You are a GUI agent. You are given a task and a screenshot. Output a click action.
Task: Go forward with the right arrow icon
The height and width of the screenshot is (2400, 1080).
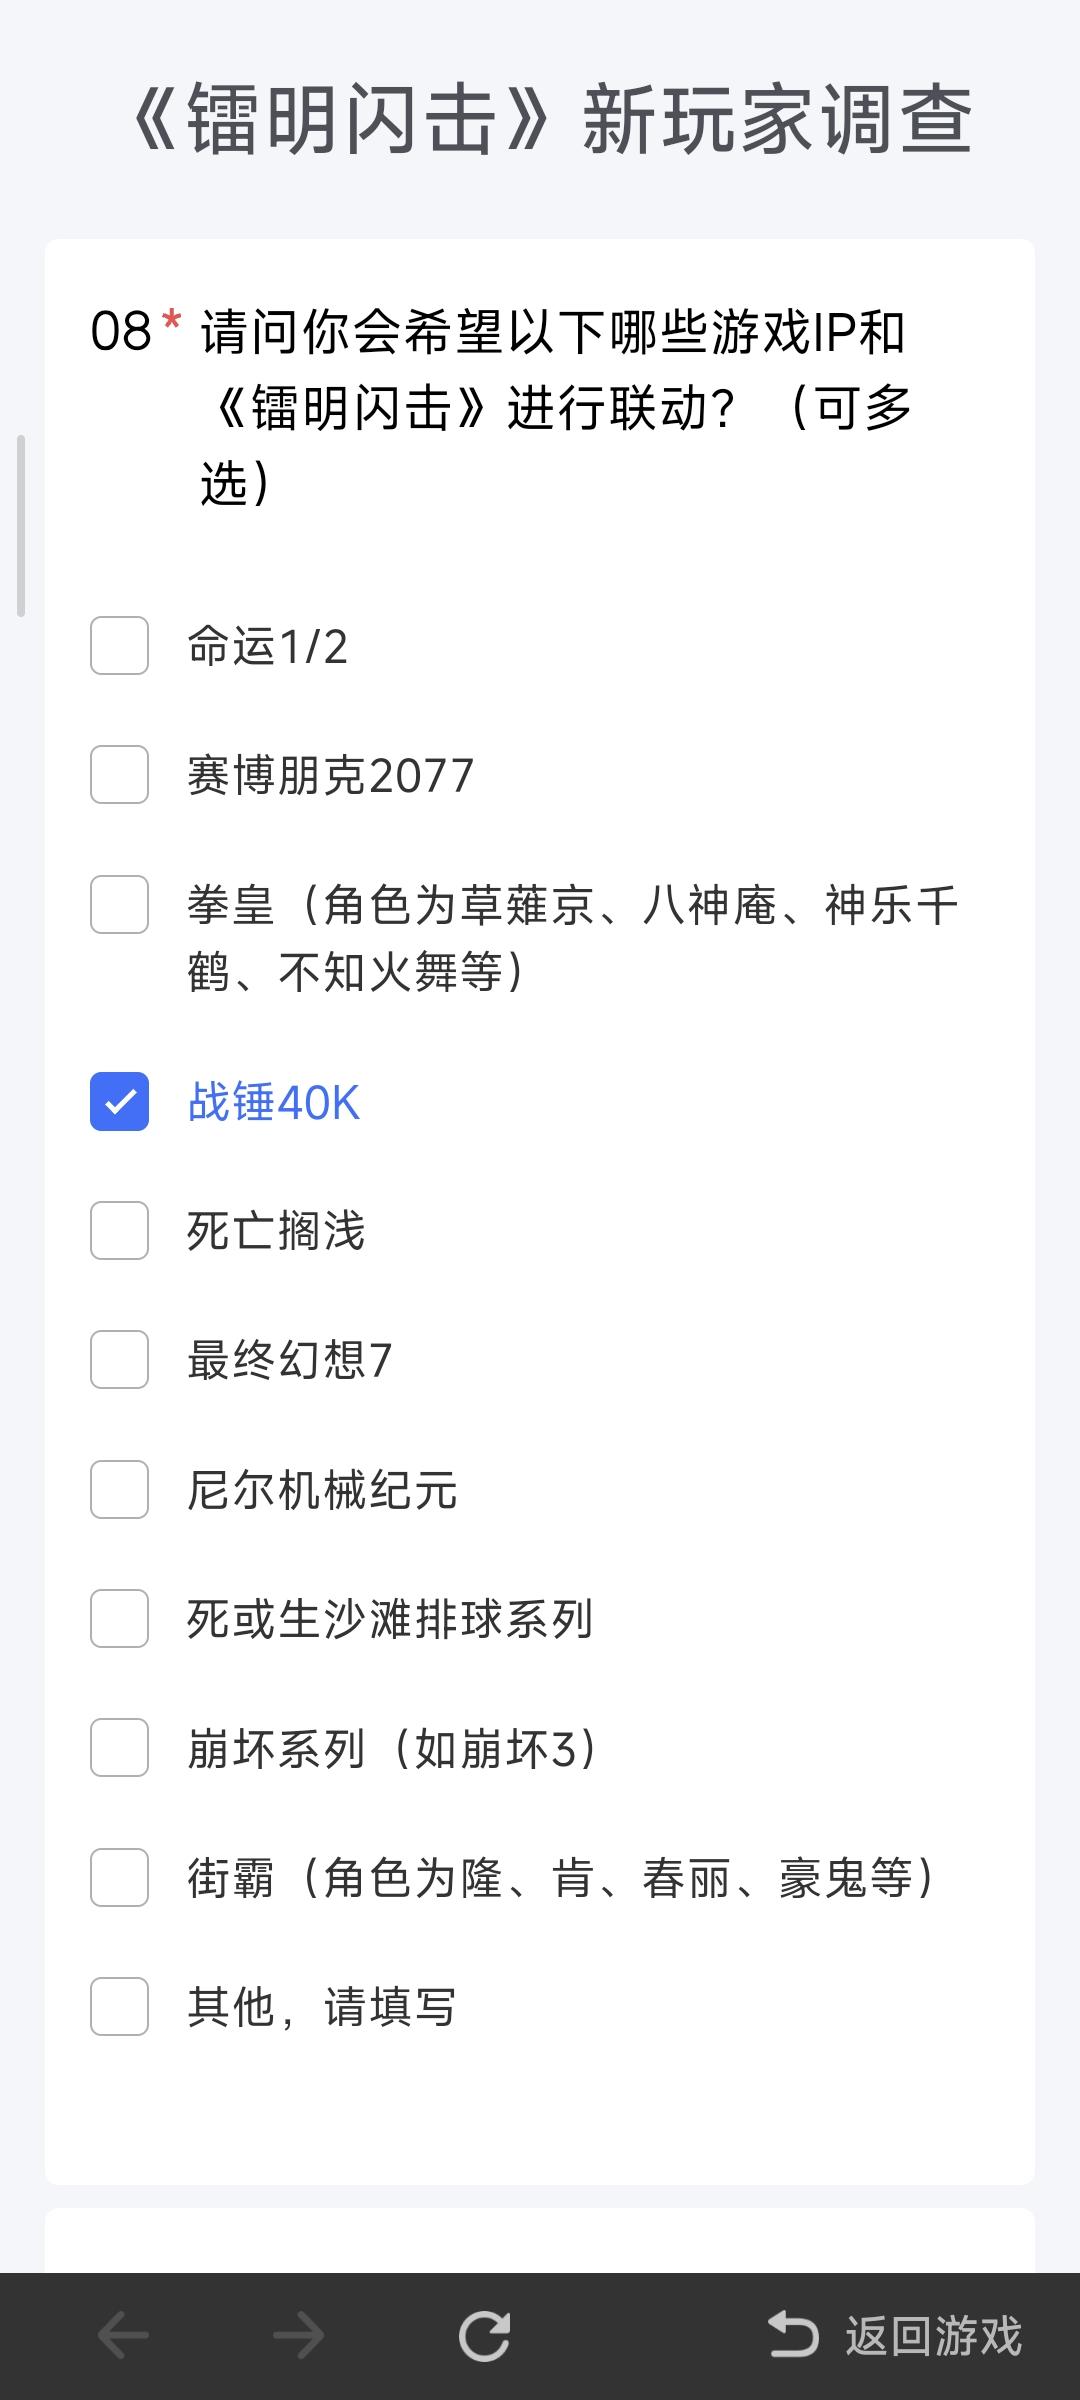(299, 2337)
